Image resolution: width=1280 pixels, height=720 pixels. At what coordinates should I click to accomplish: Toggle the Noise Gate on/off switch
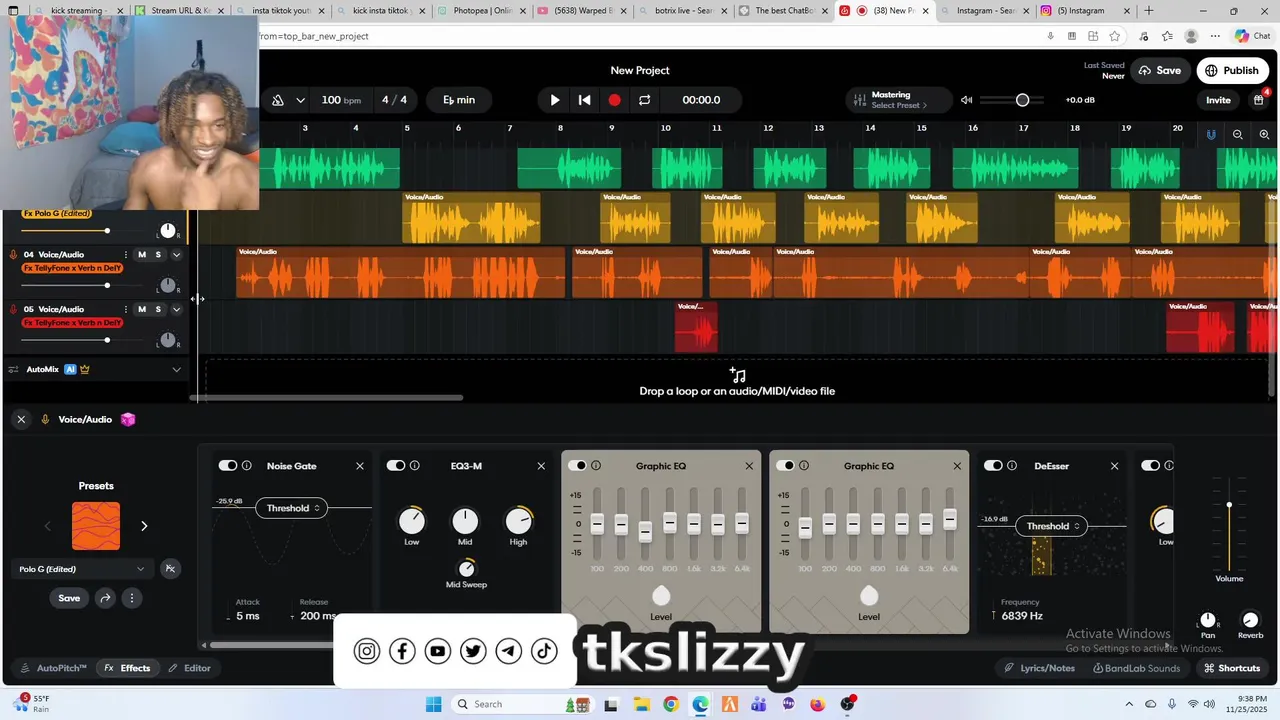click(x=228, y=466)
